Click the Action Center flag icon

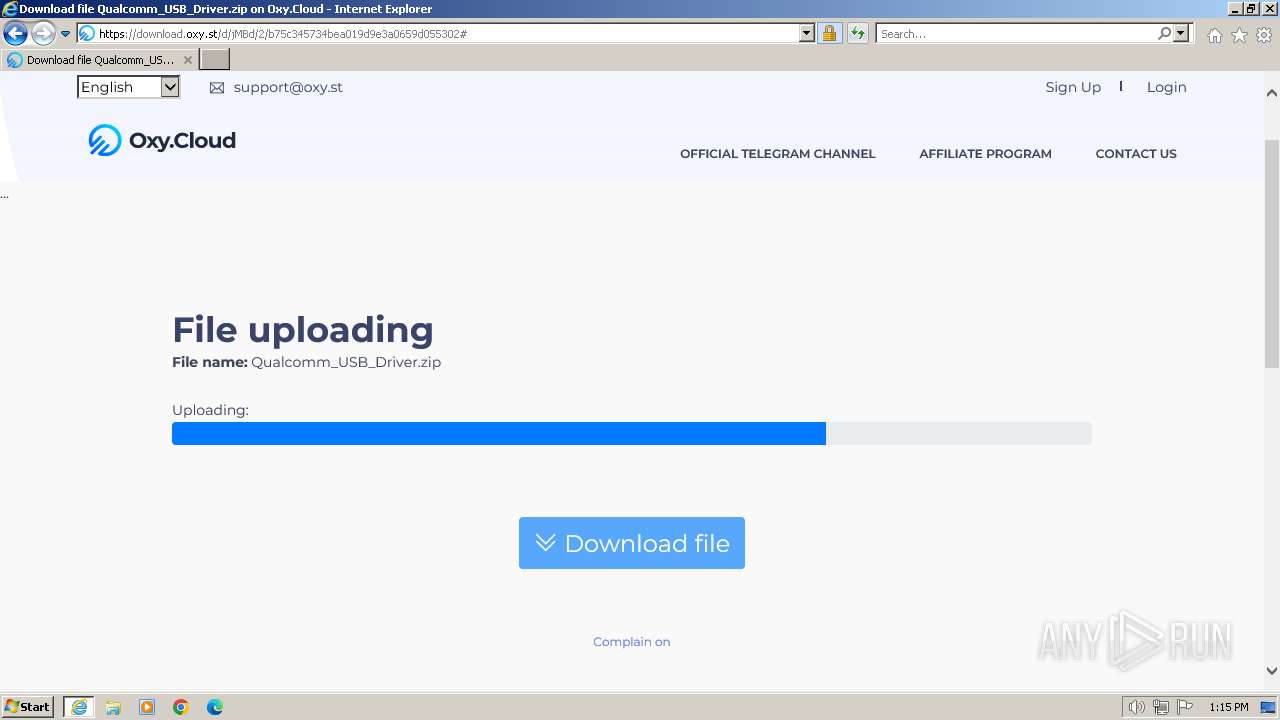1185,707
